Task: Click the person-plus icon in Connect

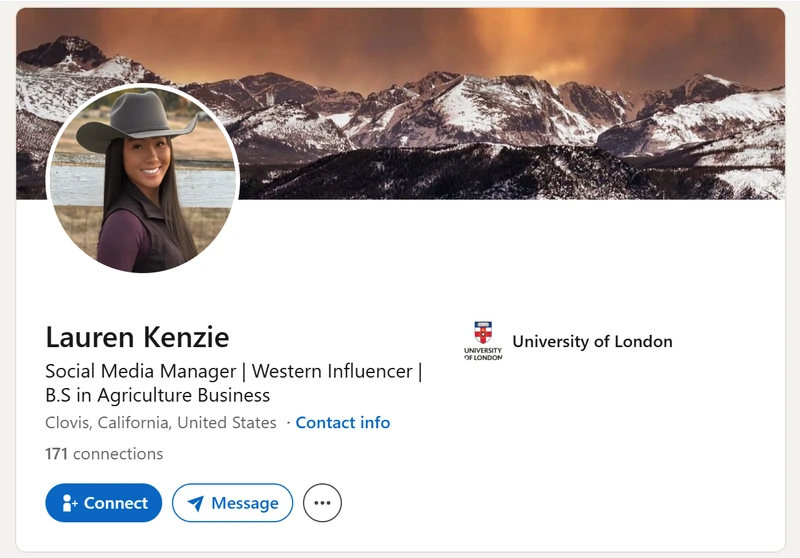Action: coord(69,503)
